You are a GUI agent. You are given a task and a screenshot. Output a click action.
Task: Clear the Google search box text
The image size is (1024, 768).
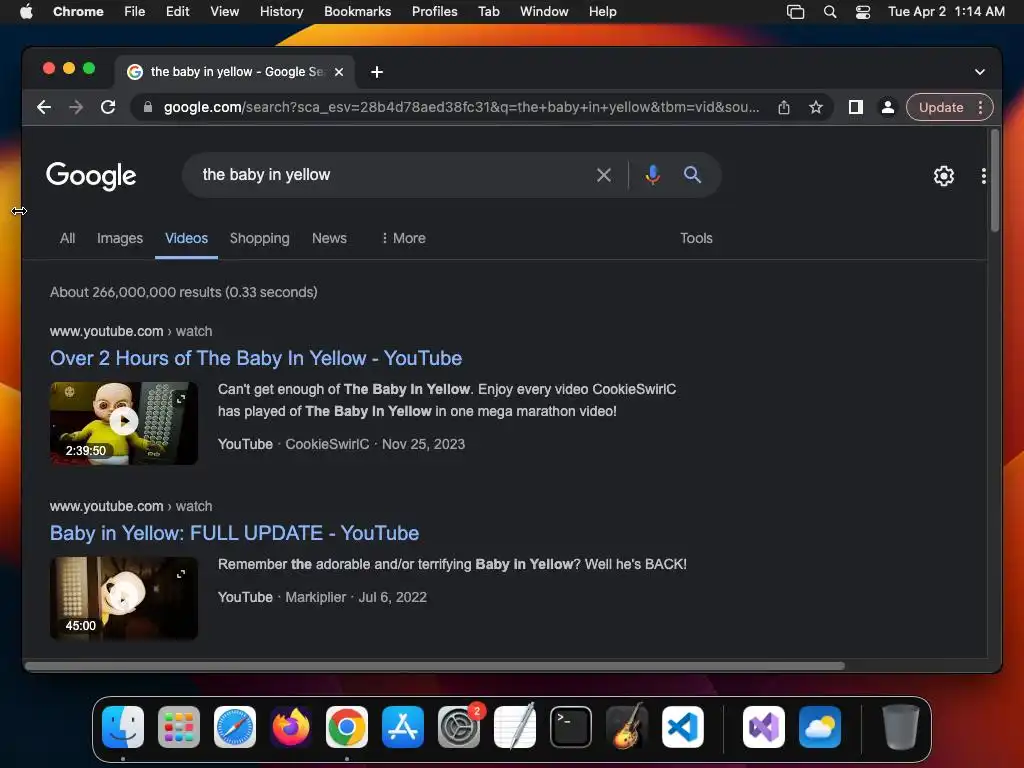tap(603, 175)
